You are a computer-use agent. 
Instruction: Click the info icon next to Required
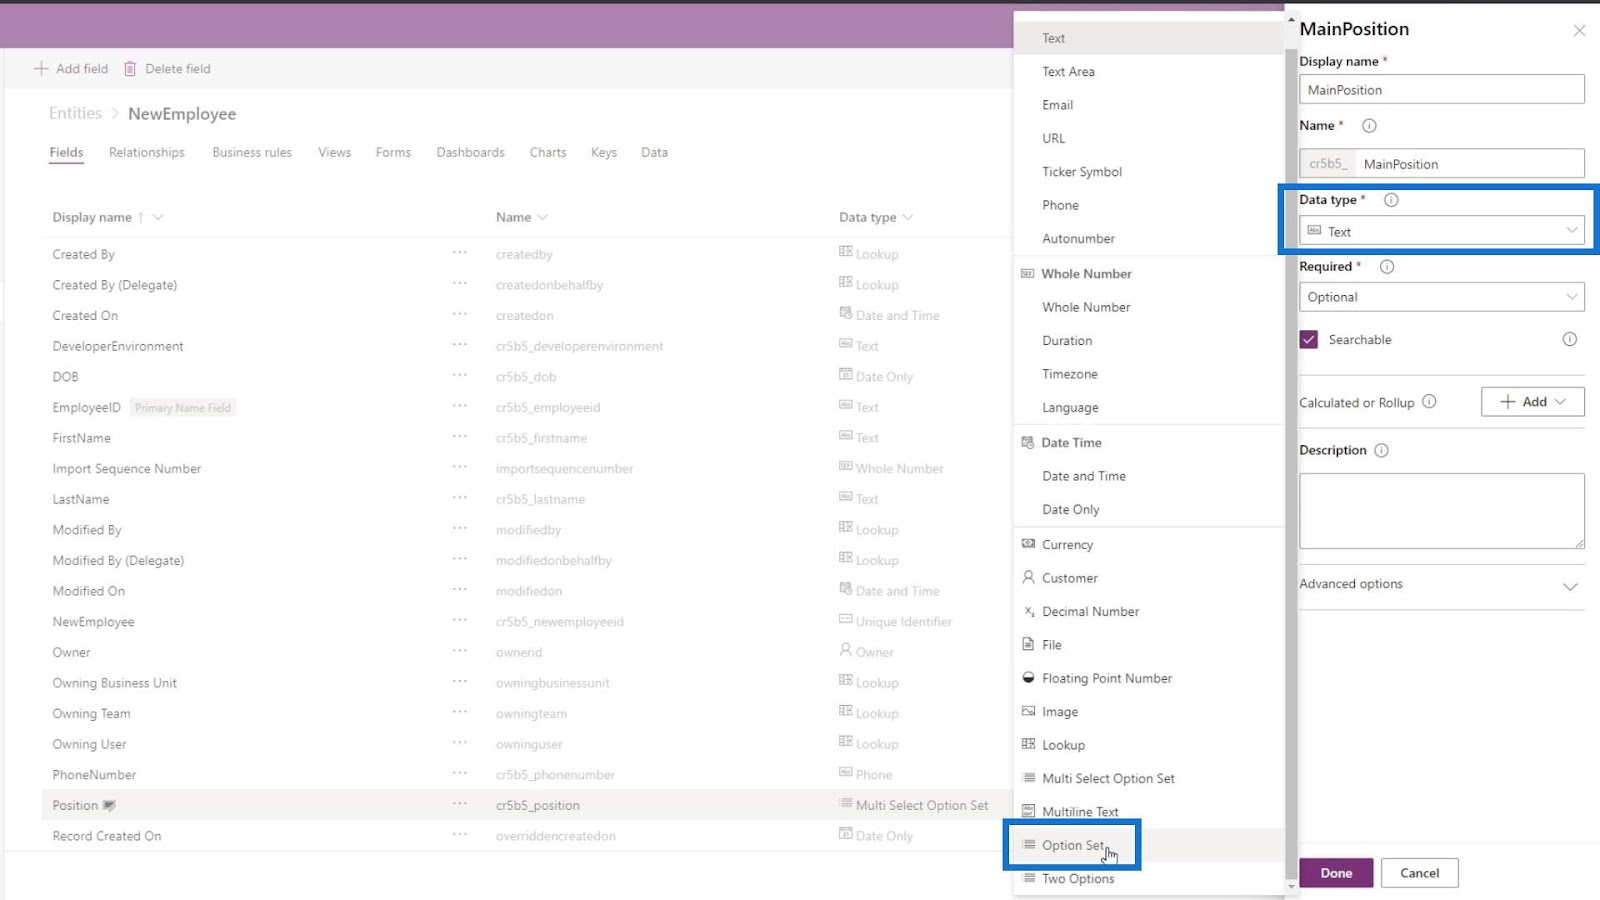click(1387, 267)
